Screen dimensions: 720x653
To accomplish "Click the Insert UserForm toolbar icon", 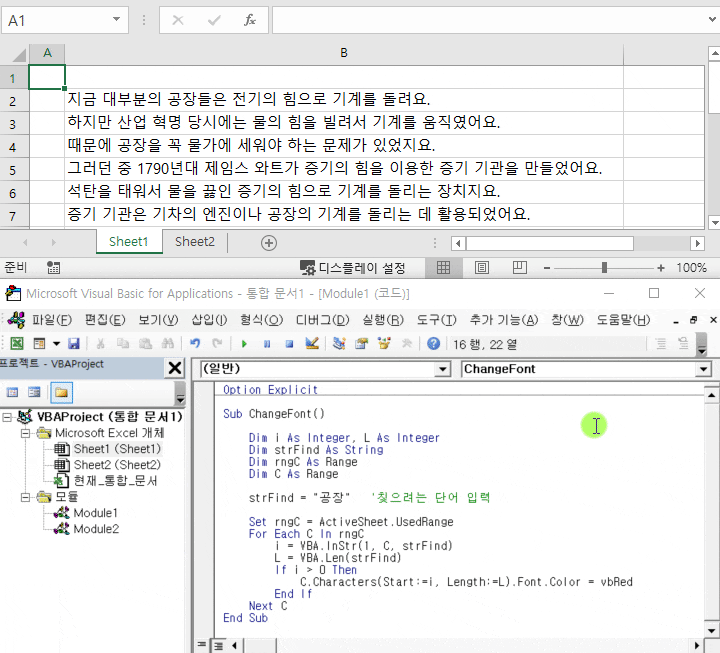I will tap(39, 343).
